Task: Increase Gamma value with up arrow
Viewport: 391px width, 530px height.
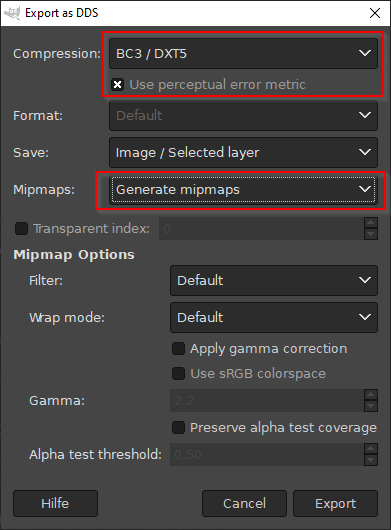Action: click(371, 395)
